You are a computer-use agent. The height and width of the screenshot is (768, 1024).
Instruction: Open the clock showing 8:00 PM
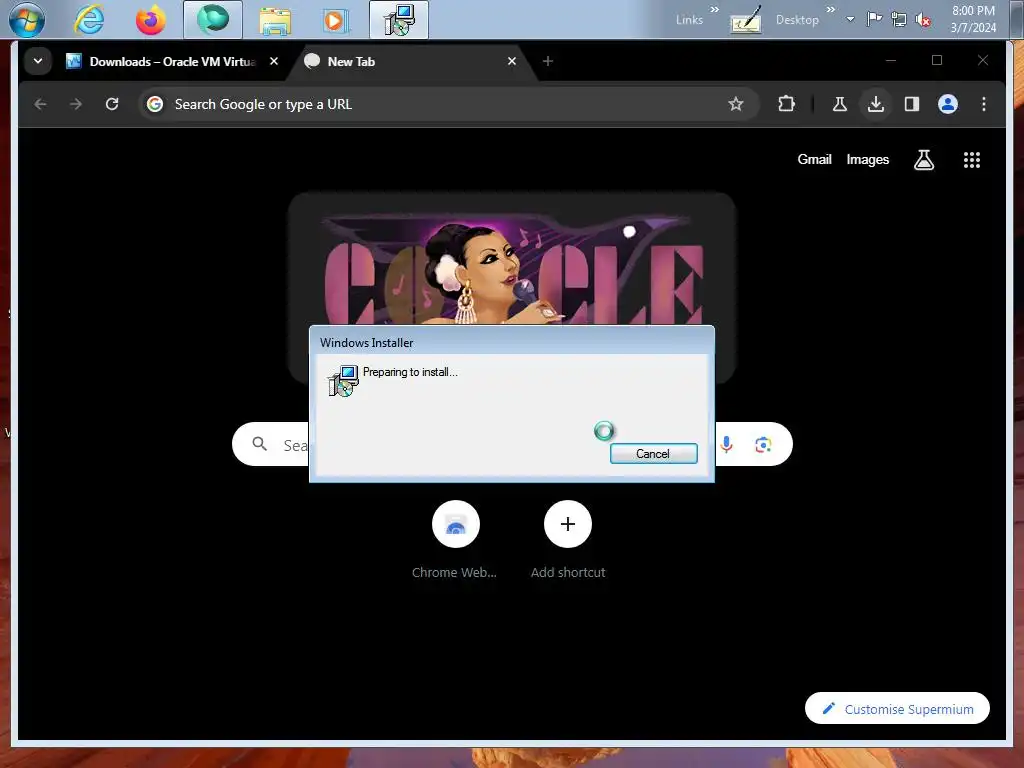(x=973, y=19)
